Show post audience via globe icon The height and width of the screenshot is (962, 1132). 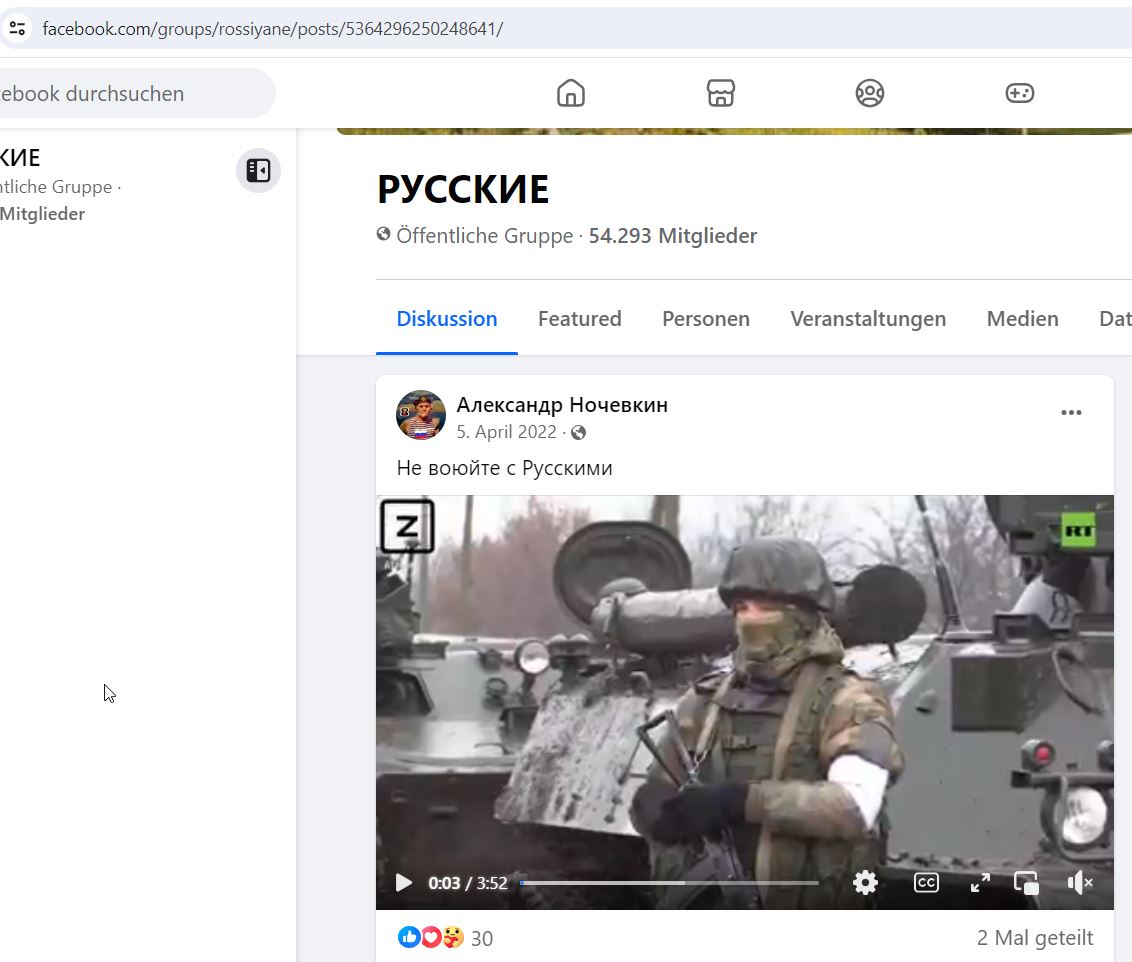click(x=578, y=432)
